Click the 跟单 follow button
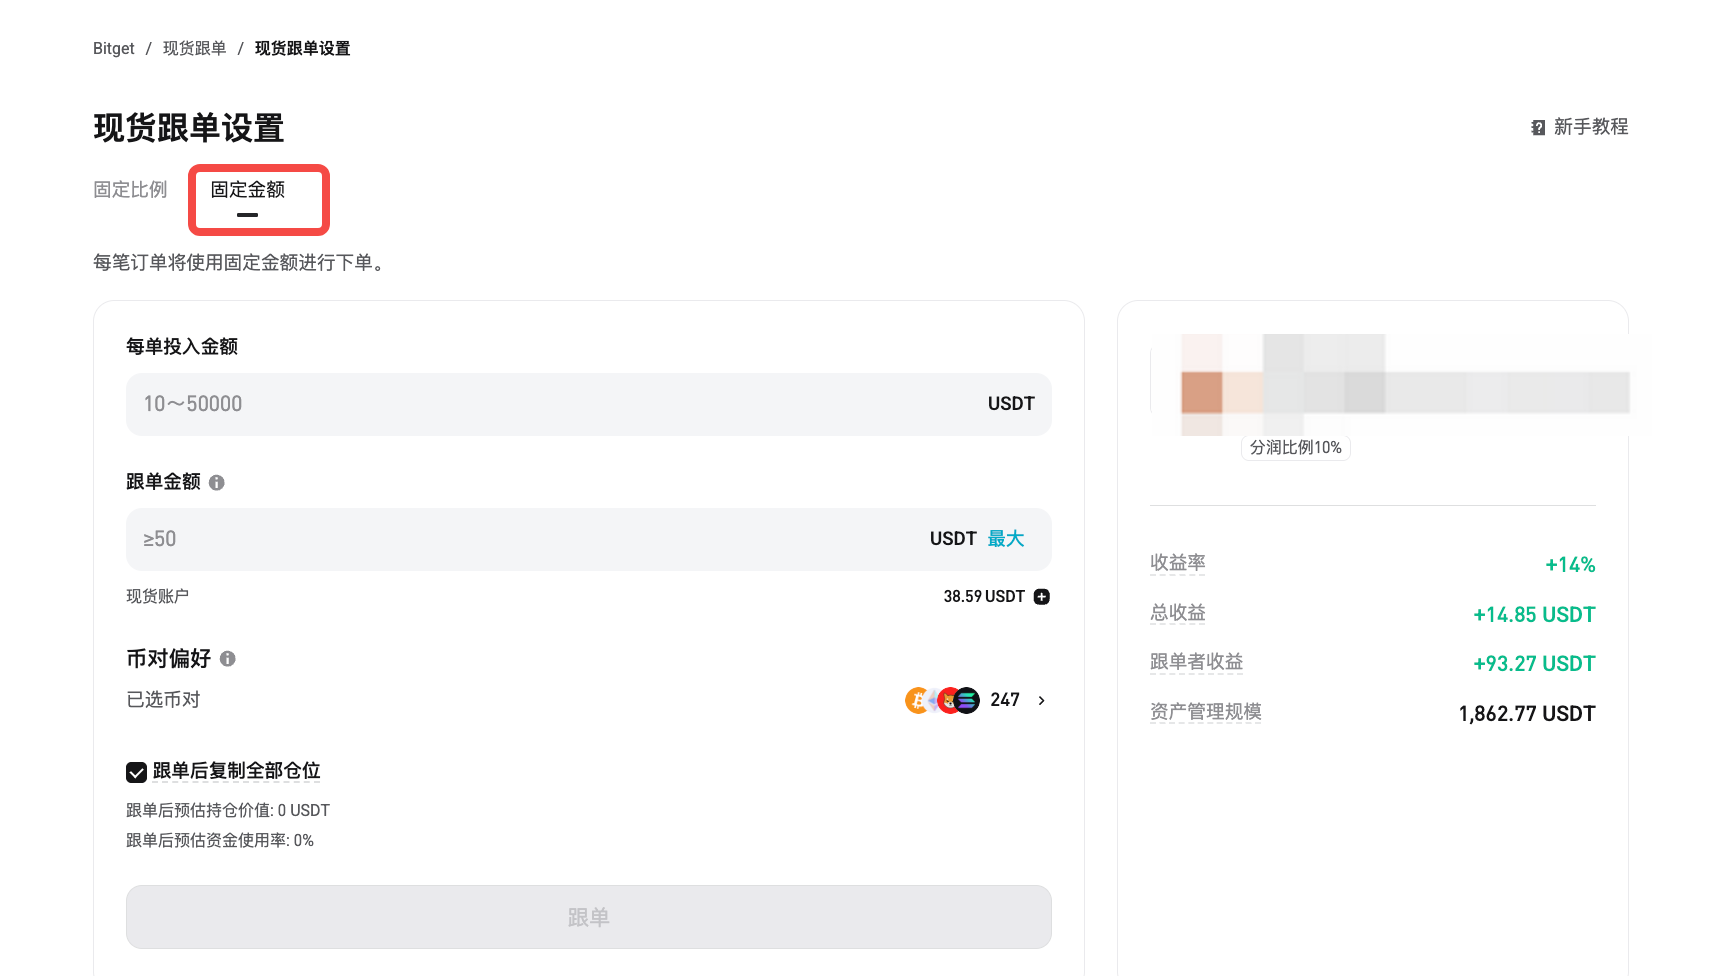1730x976 pixels. coord(588,916)
